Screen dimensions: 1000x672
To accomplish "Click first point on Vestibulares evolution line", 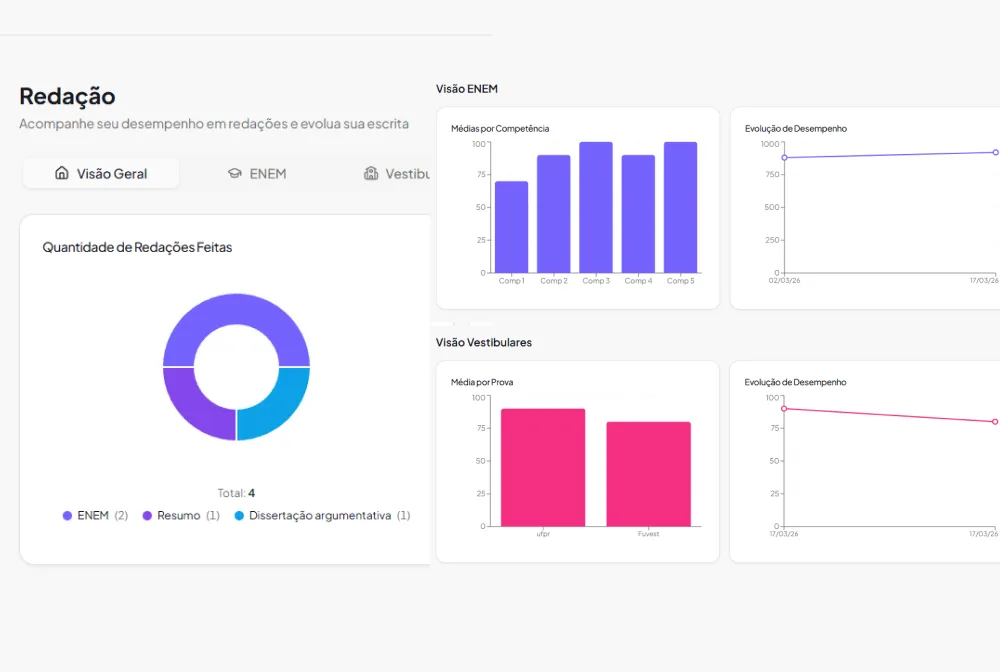I will tap(784, 409).
